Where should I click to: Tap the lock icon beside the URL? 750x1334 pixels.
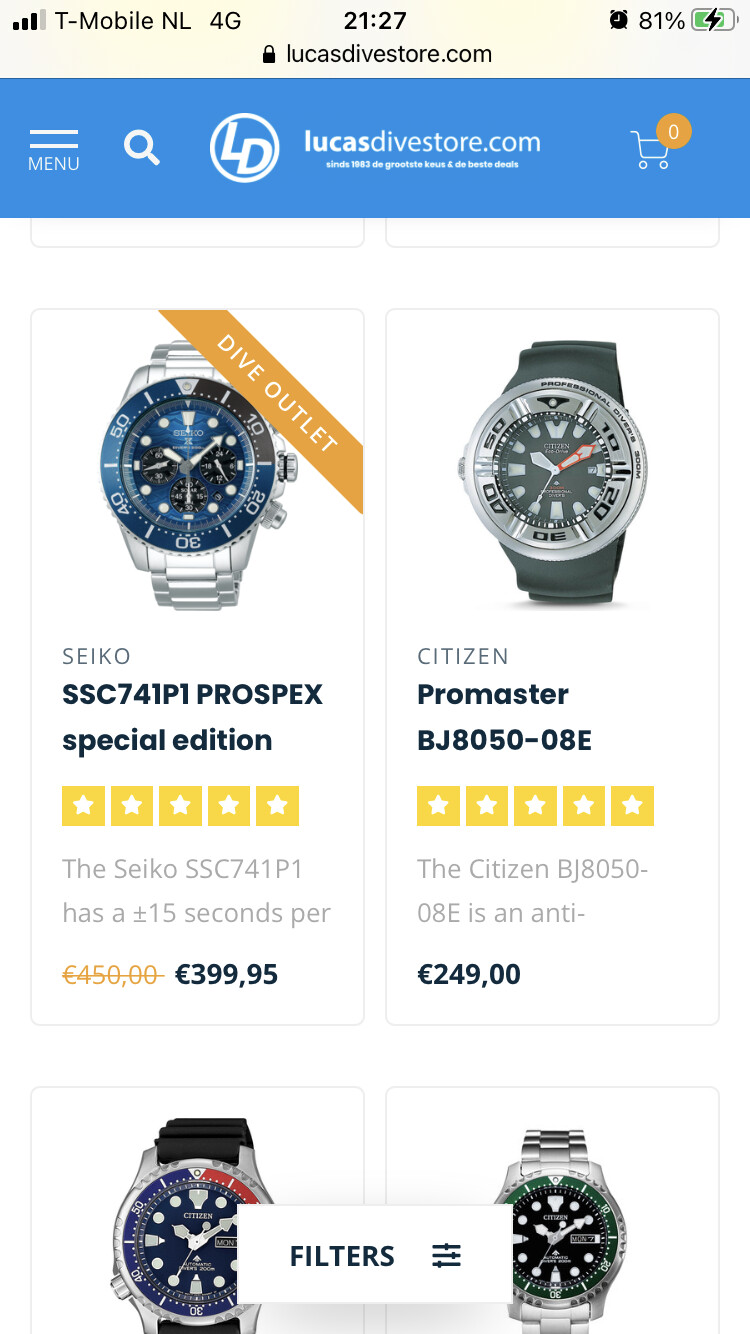click(268, 54)
